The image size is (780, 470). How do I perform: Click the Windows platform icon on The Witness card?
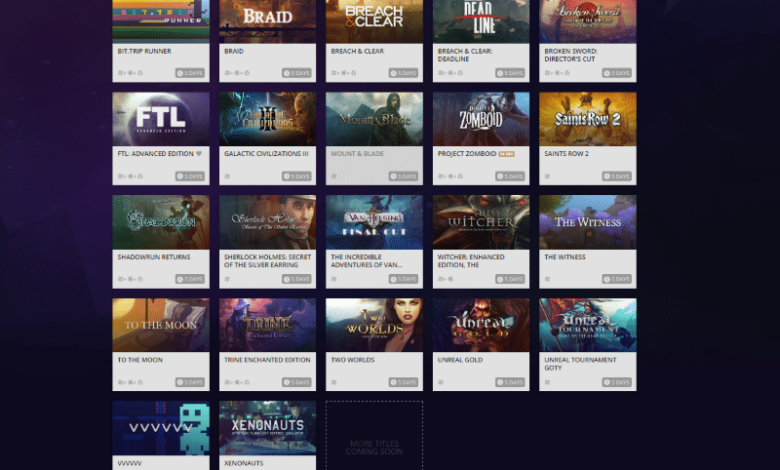click(547, 279)
